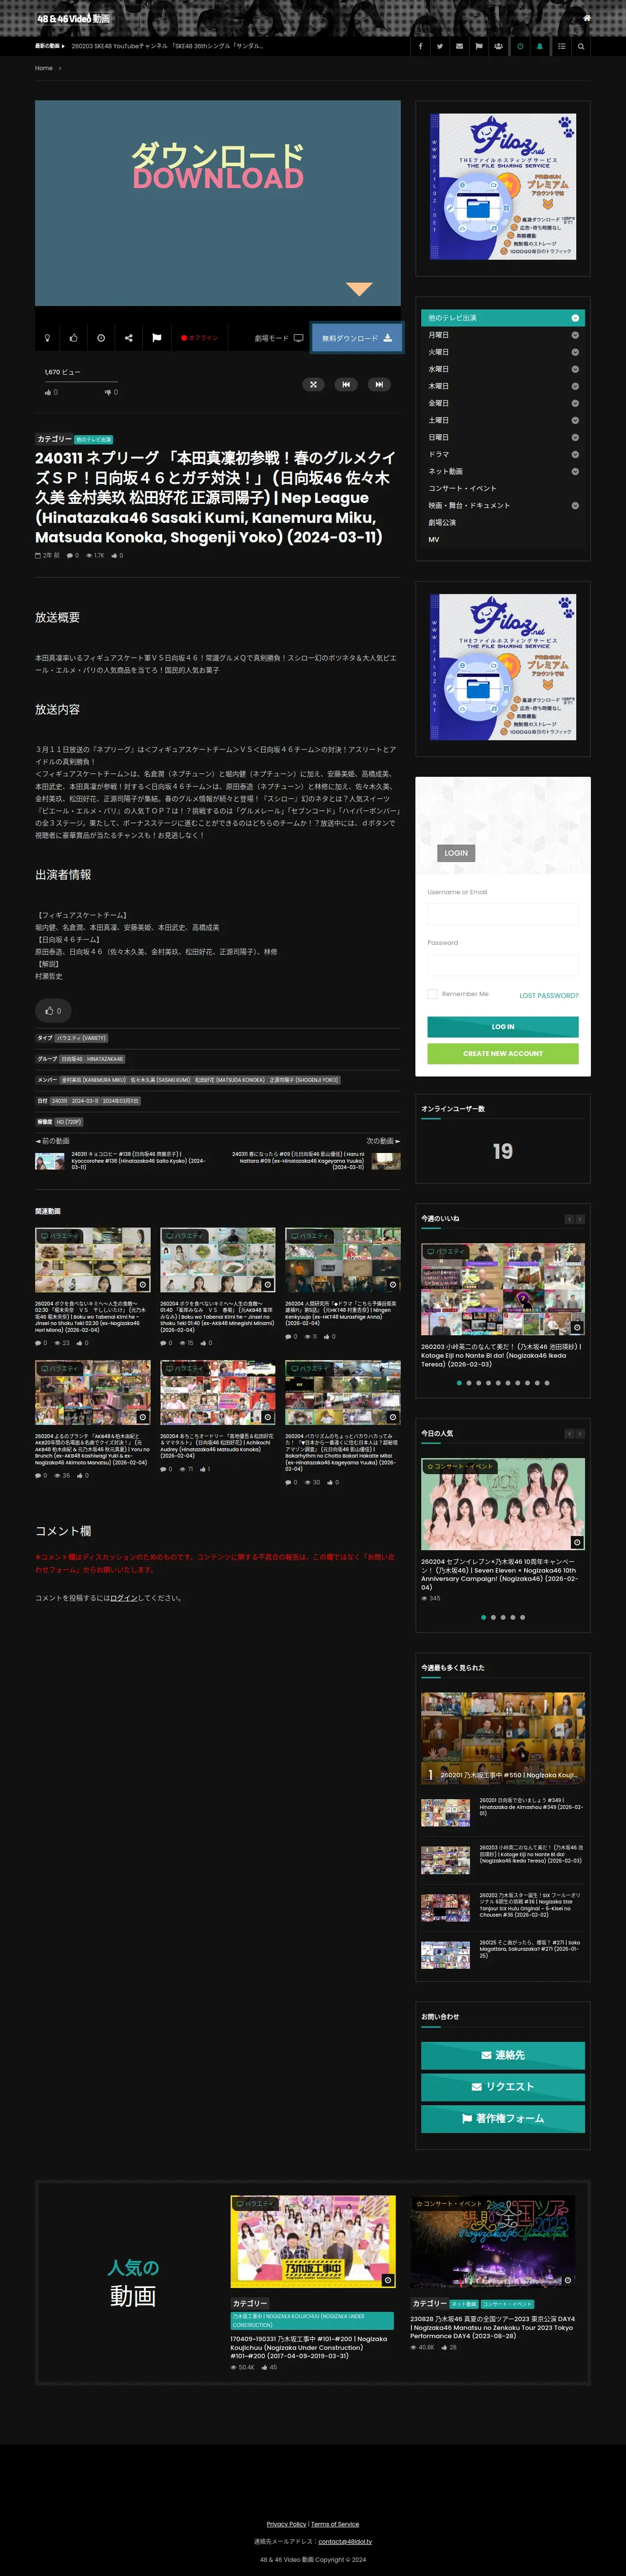The height and width of the screenshot is (2576, 626).
Task: Click the 著作権フォーム copyright button
Action: (x=503, y=2118)
